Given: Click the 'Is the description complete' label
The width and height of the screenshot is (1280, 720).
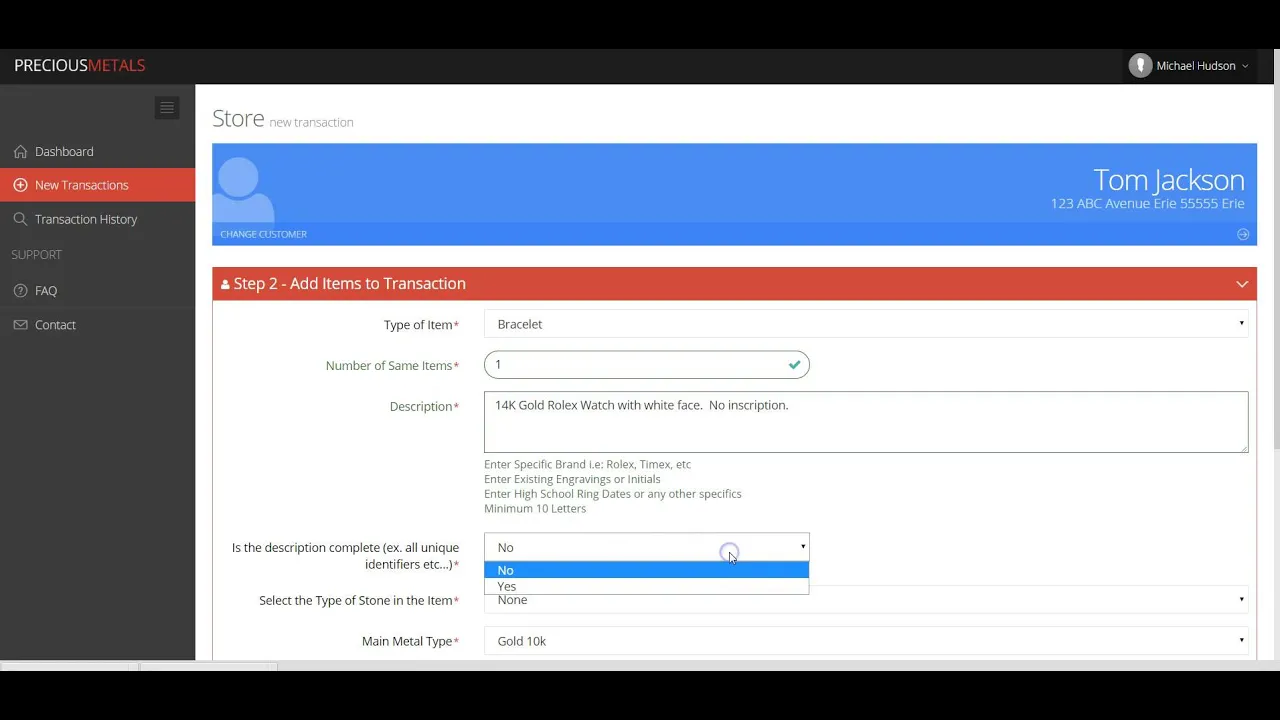Looking at the screenshot, I should pyautogui.click(x=345, y=556).
